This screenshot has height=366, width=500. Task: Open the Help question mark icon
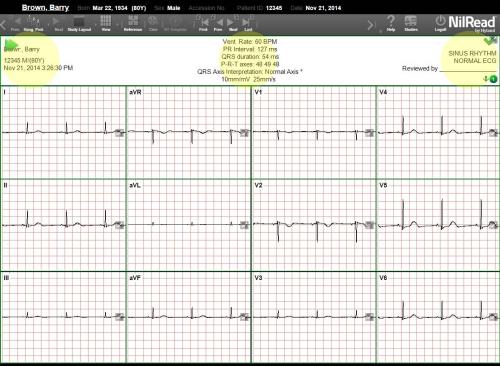pyautogui.click(x=391, y=23)
